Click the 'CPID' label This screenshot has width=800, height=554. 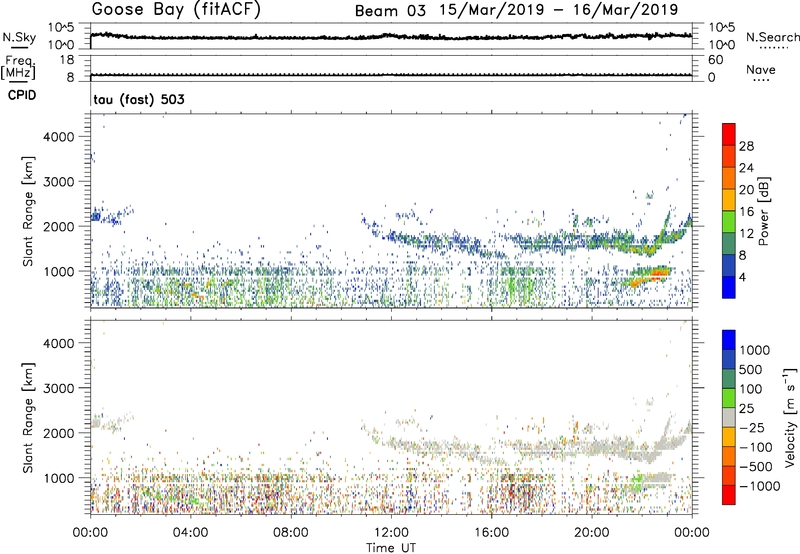coord(22,95)
